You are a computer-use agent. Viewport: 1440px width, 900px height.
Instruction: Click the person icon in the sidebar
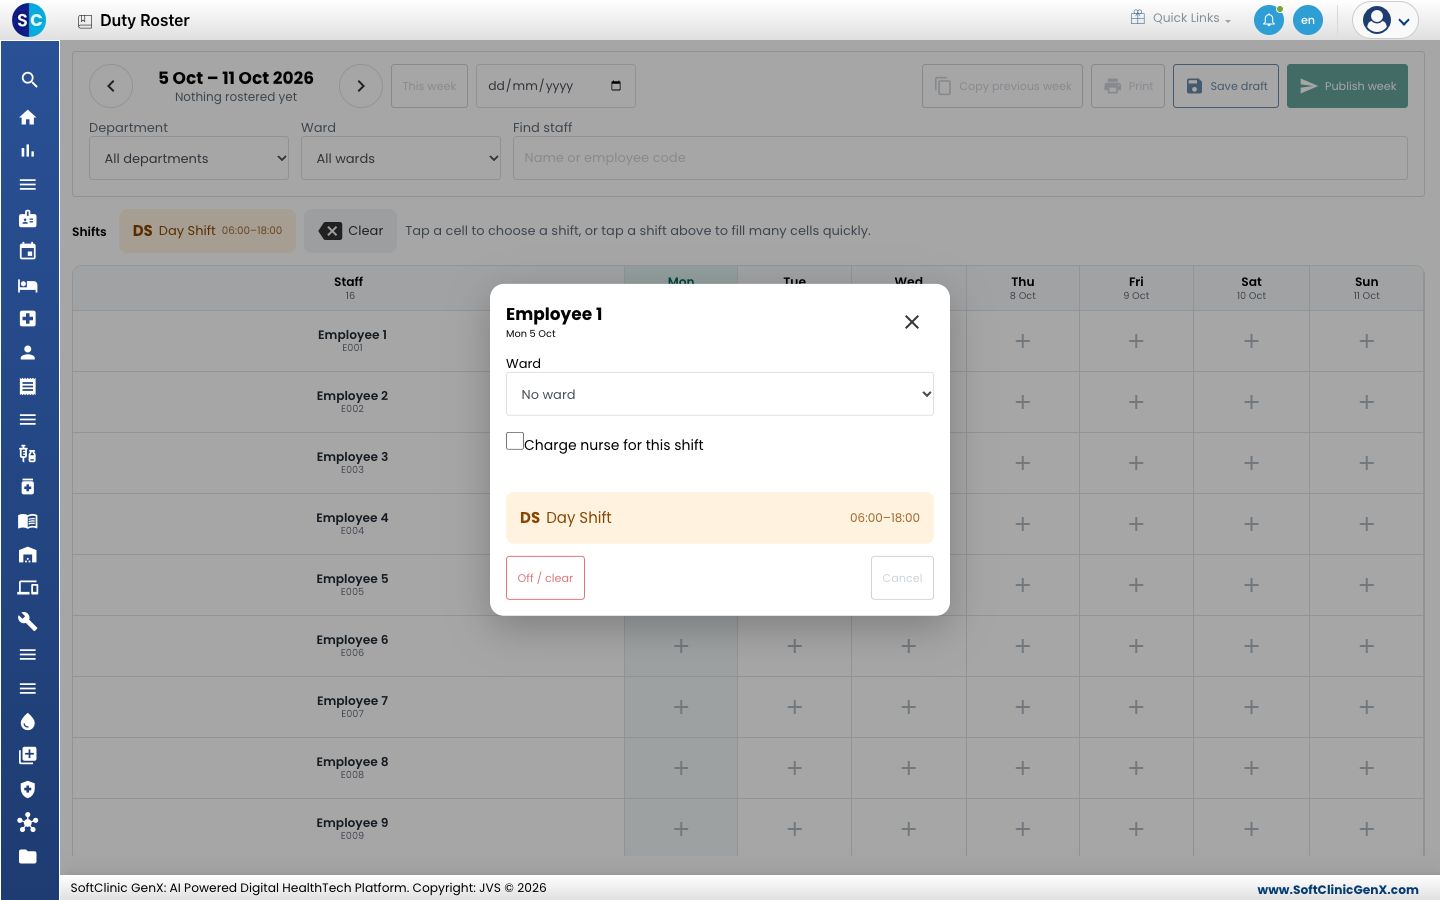pos(28,352)
